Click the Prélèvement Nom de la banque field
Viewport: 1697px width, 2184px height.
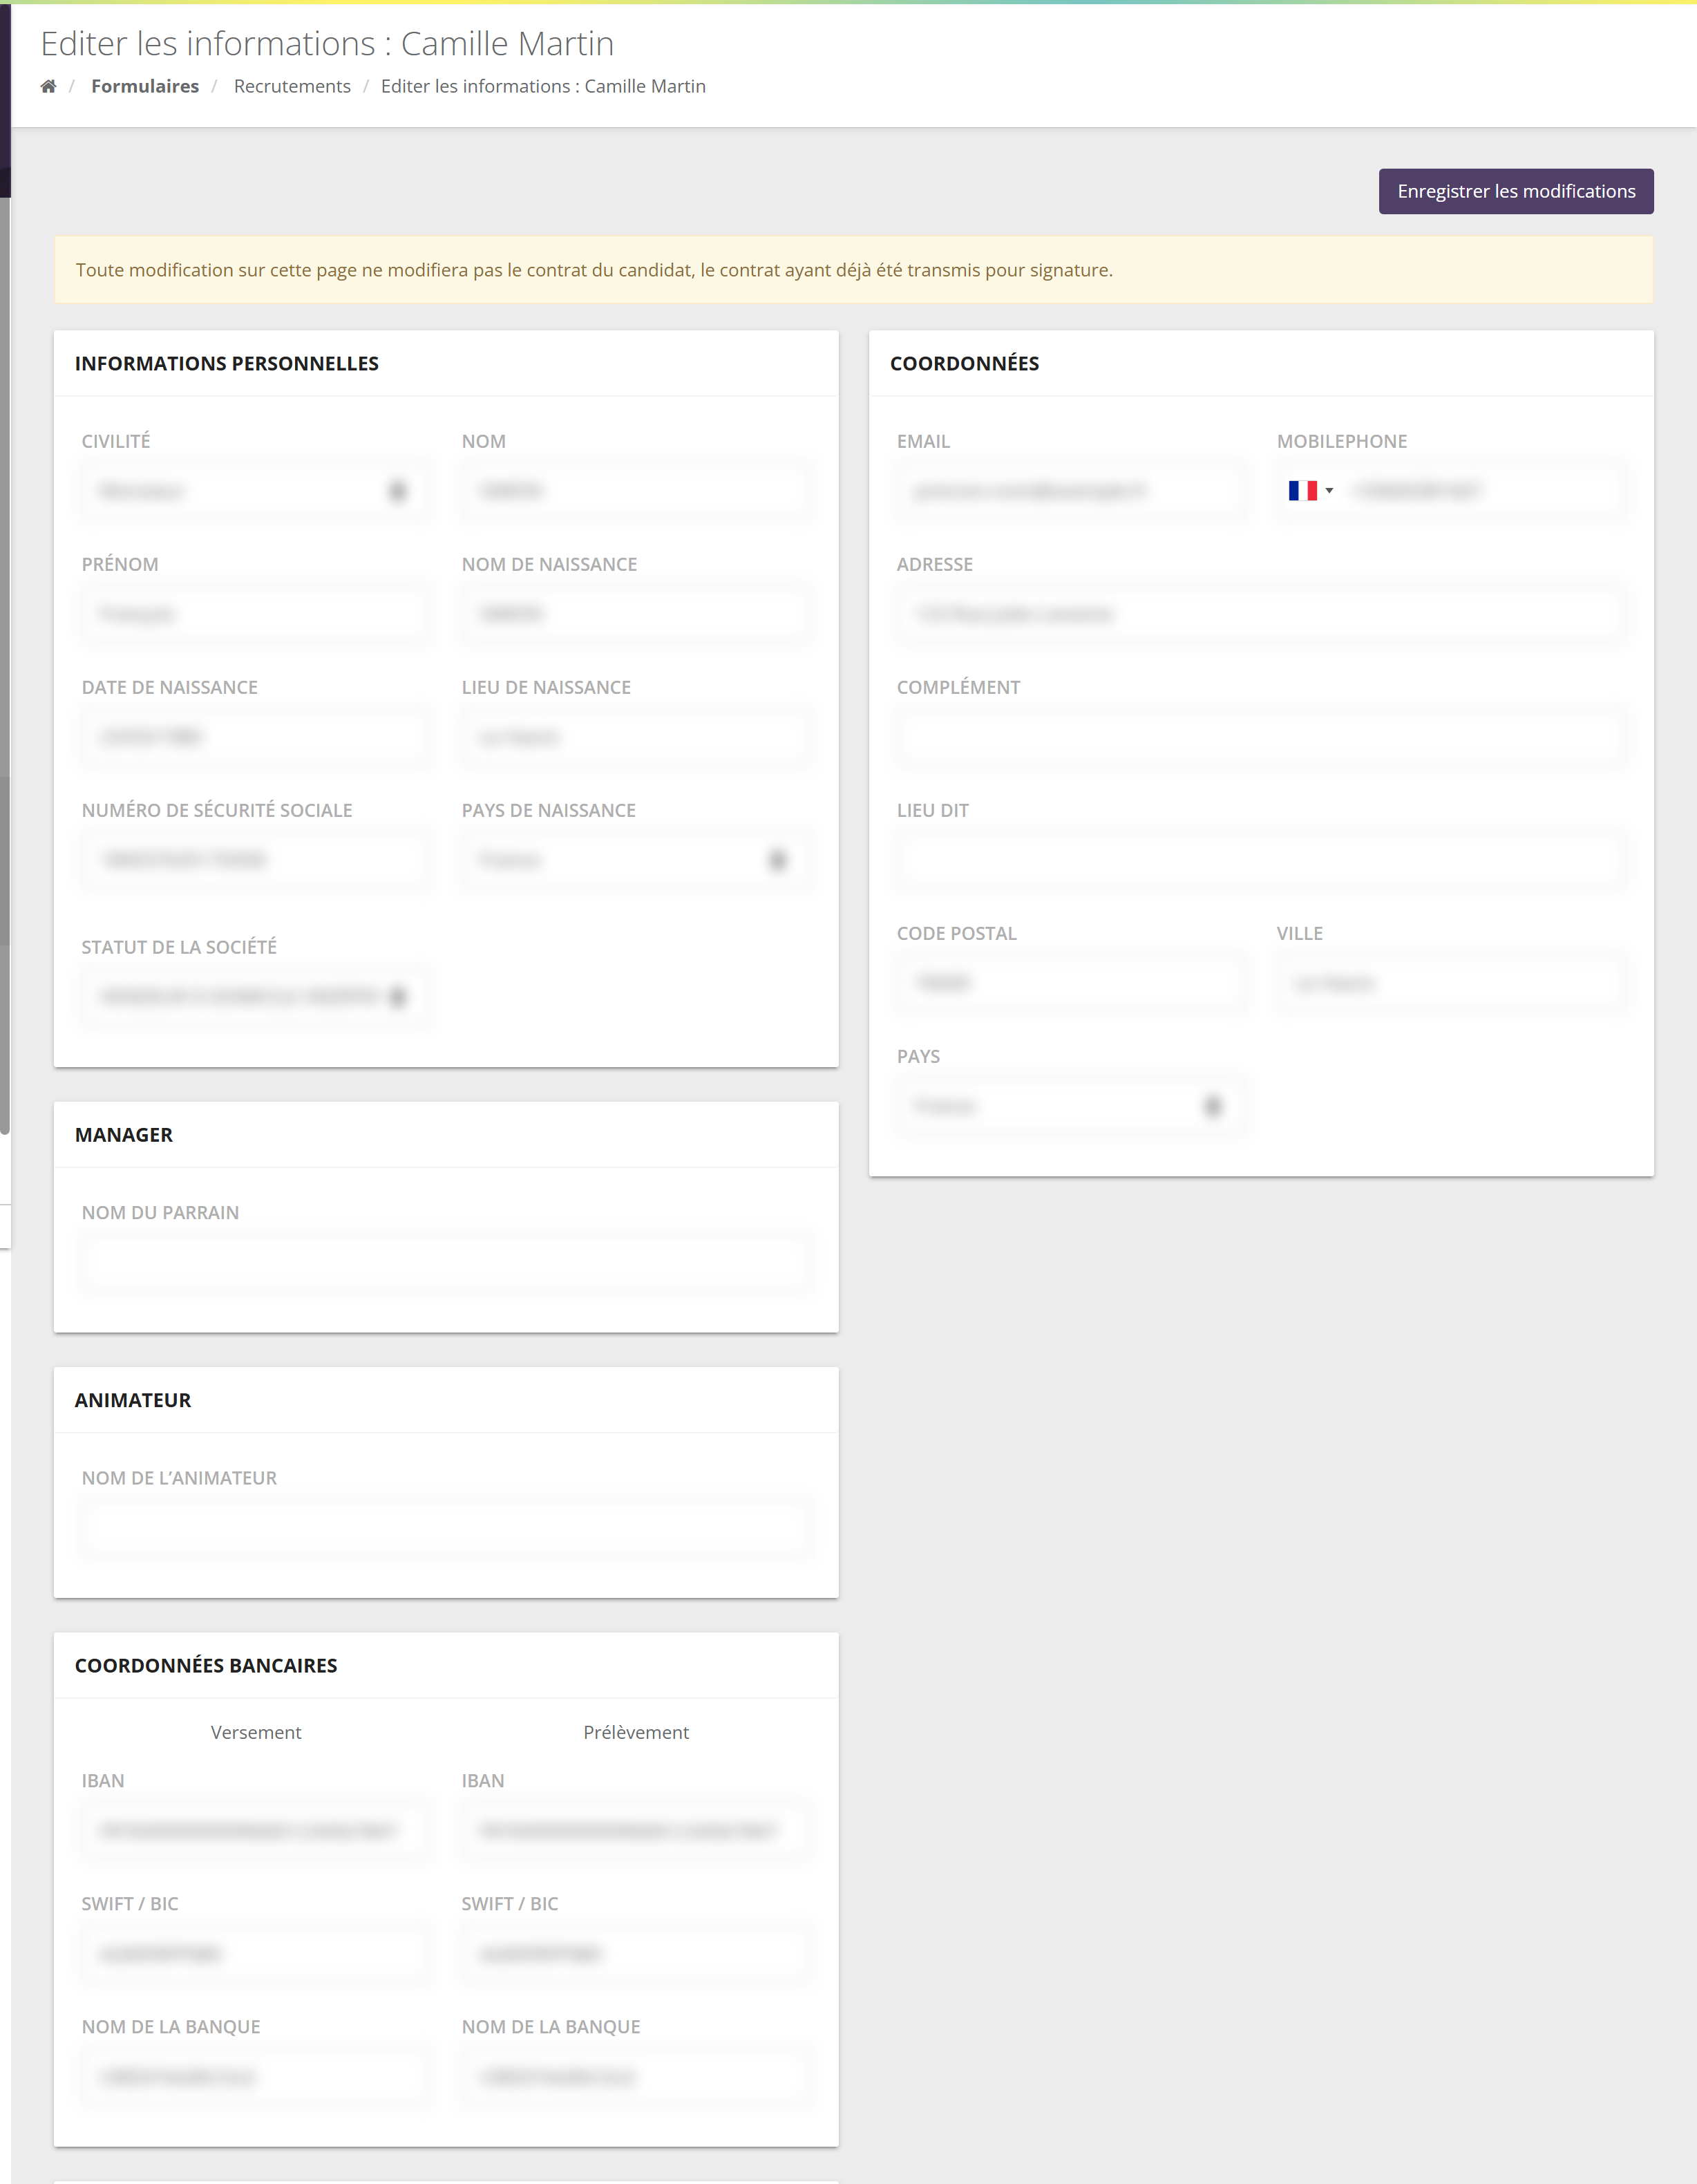coord(636,2076)
